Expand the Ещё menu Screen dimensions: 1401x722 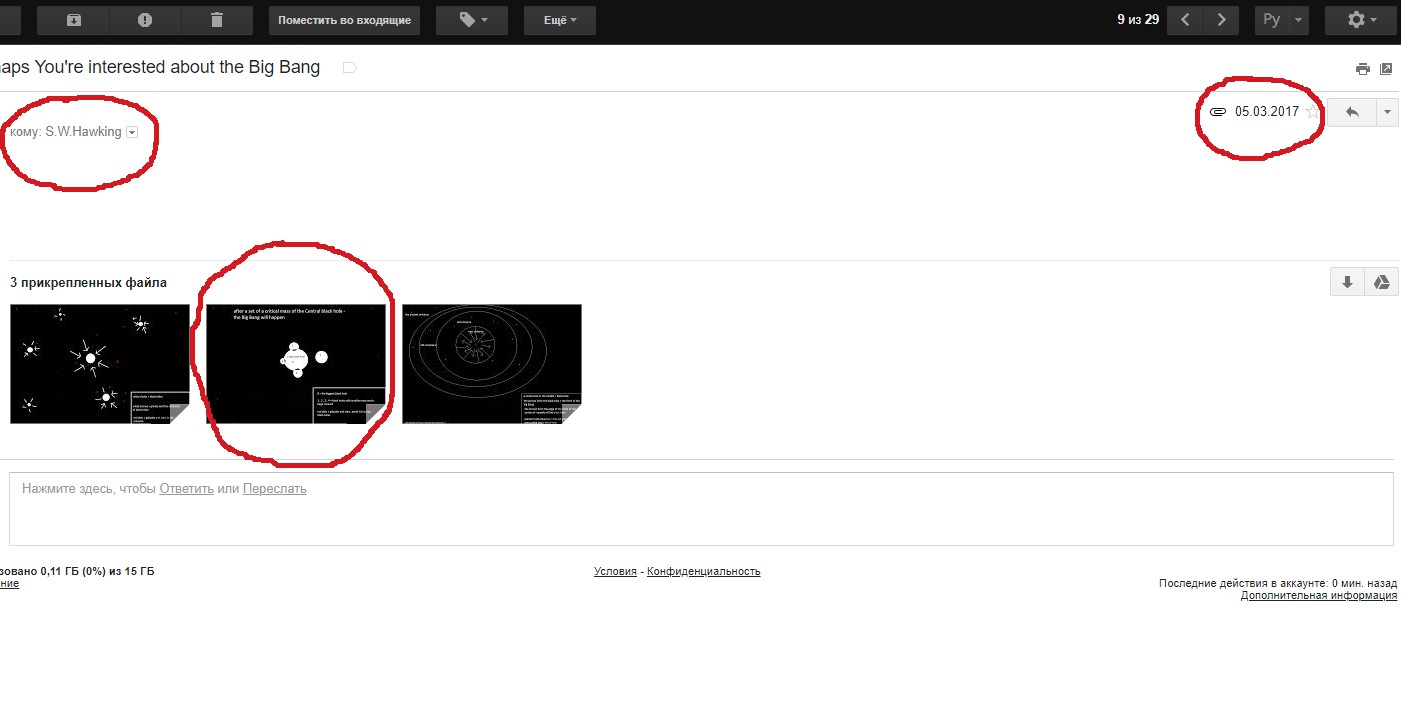(x=560, y=20)
